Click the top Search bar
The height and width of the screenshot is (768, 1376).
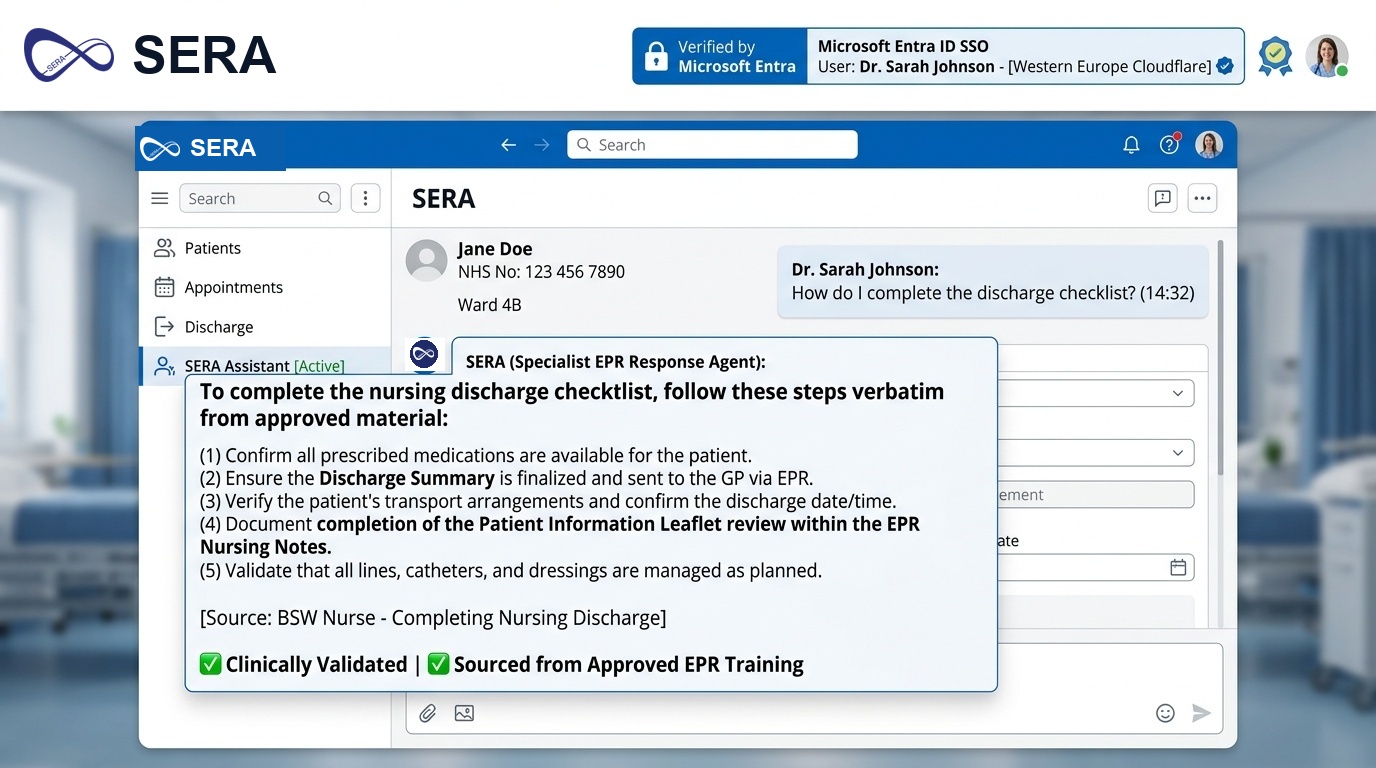[712, 145]
